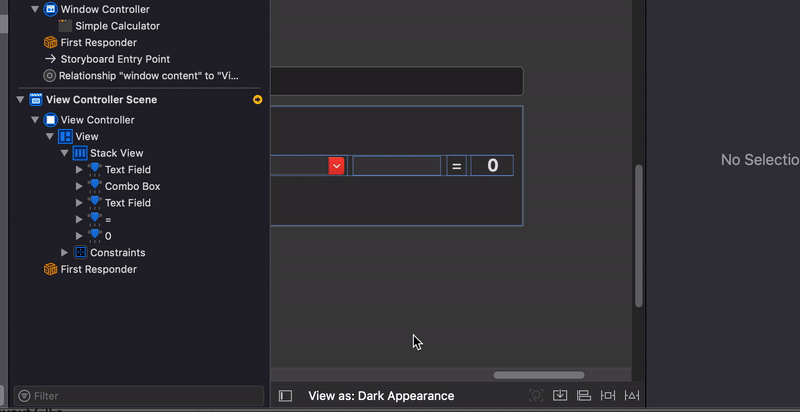800x412 pixels.
Task: Click the view controller scene title bar
Action: pyautogui.click(x=396, y=81)
